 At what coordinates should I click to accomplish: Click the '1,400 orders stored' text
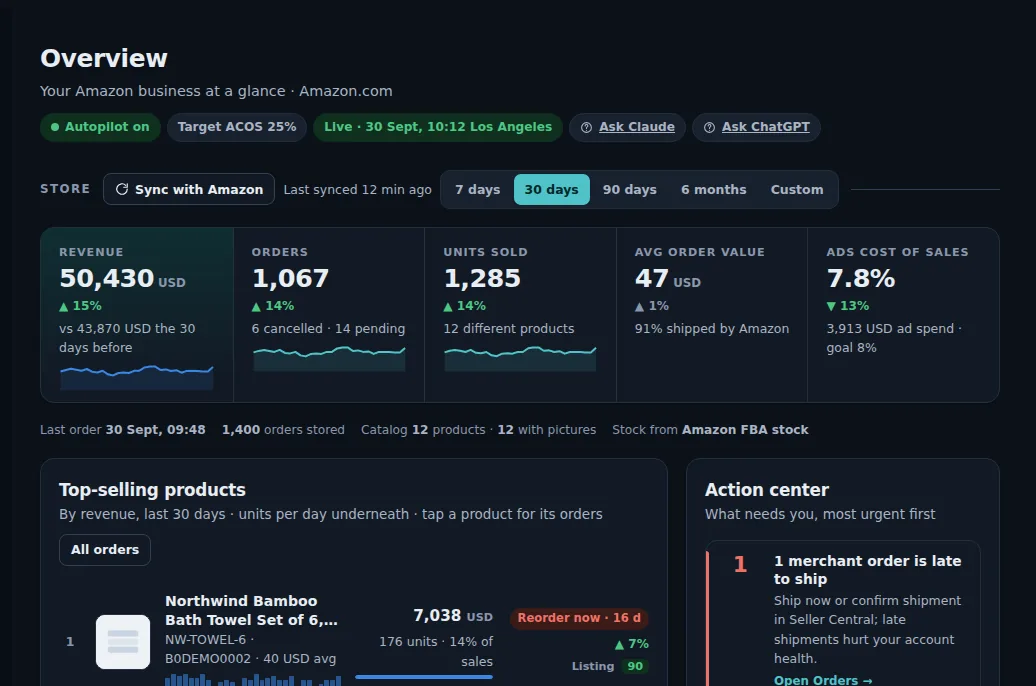(283, 430)
